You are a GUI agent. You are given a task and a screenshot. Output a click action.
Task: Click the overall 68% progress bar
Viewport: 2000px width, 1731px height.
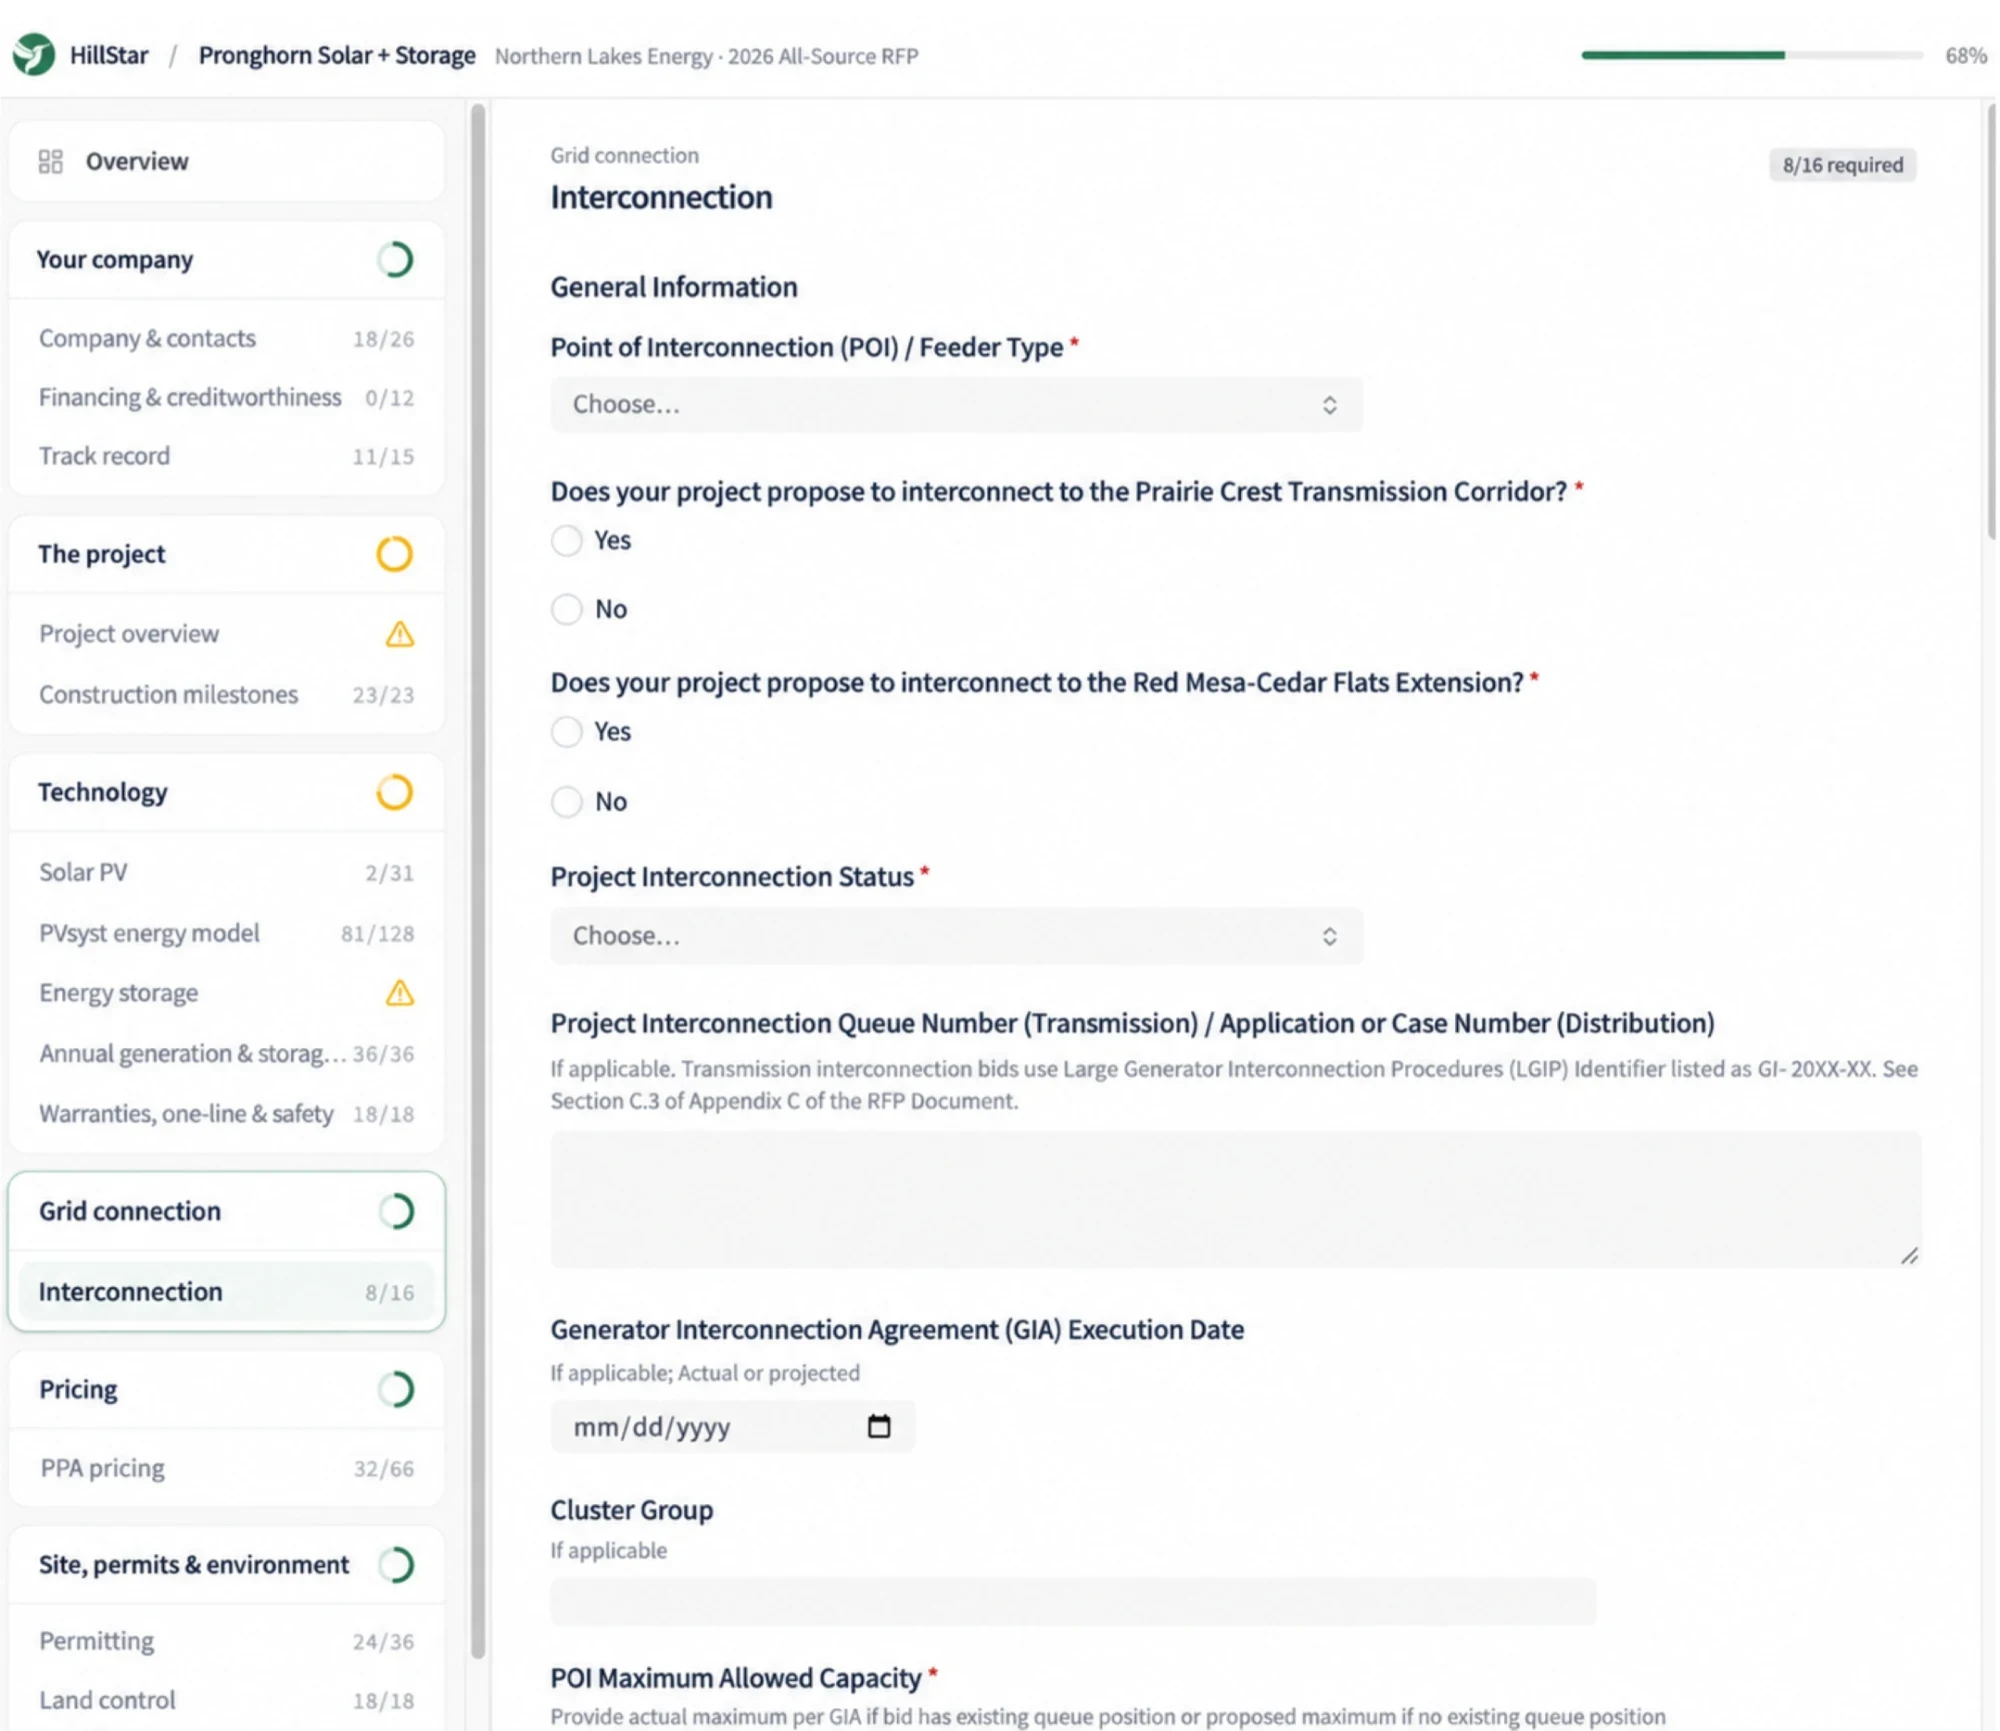click(1751, 55)
